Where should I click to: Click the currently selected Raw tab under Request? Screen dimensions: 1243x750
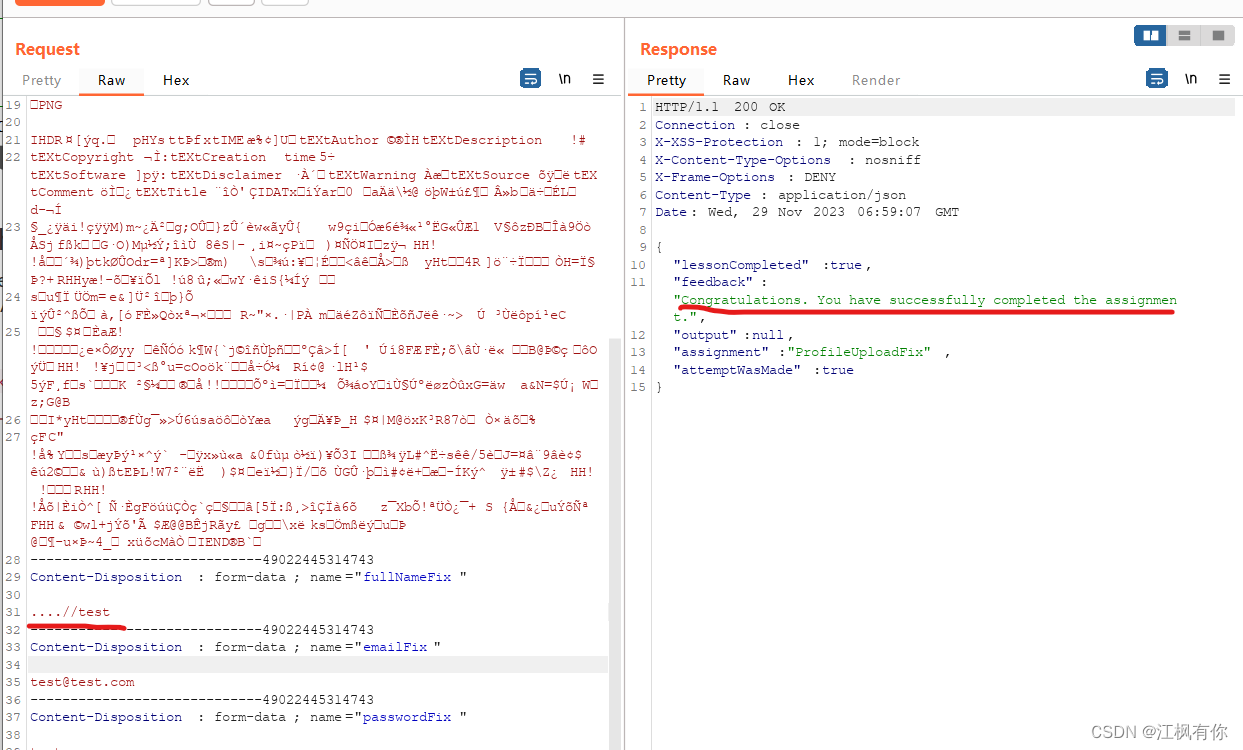111,80
